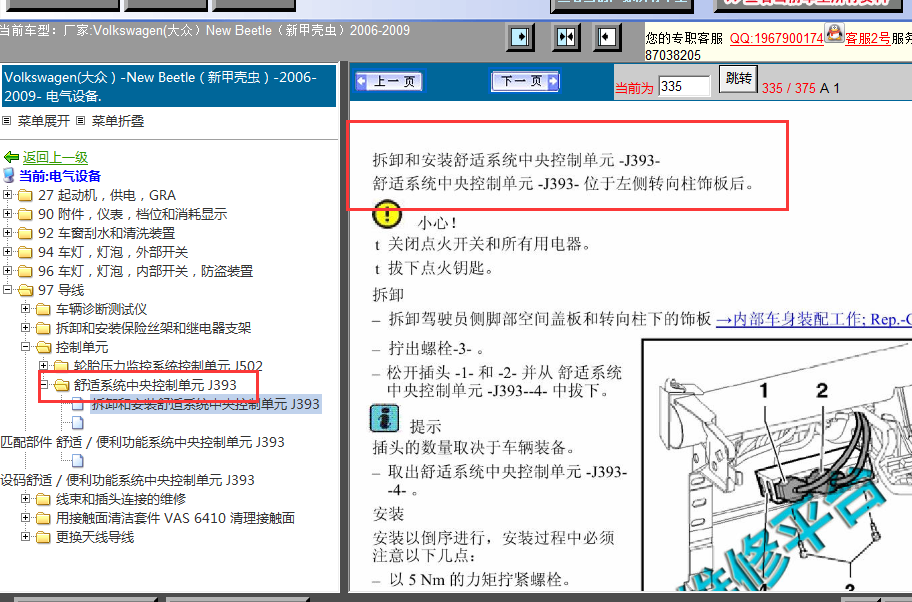This screenshot has height=602, width=912.
Task: Click the Volkswagen New Beetle 电气设备 title banner
Action: (169, 86)
